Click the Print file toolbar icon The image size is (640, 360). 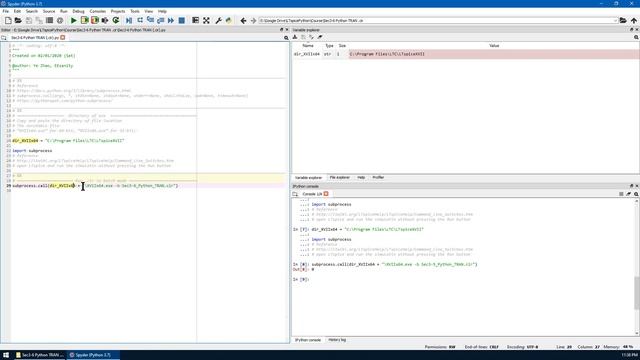49,20
